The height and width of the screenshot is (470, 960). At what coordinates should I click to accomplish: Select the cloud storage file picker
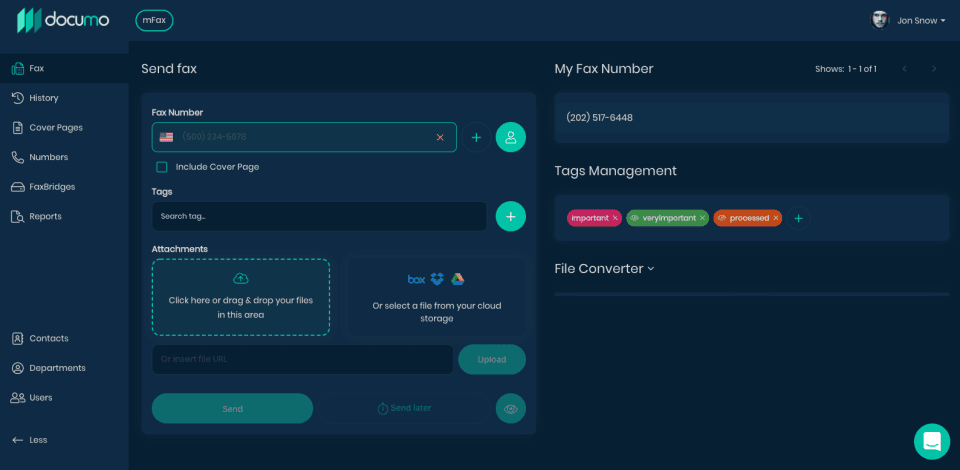pyautogui.click(x=436, y=297)
